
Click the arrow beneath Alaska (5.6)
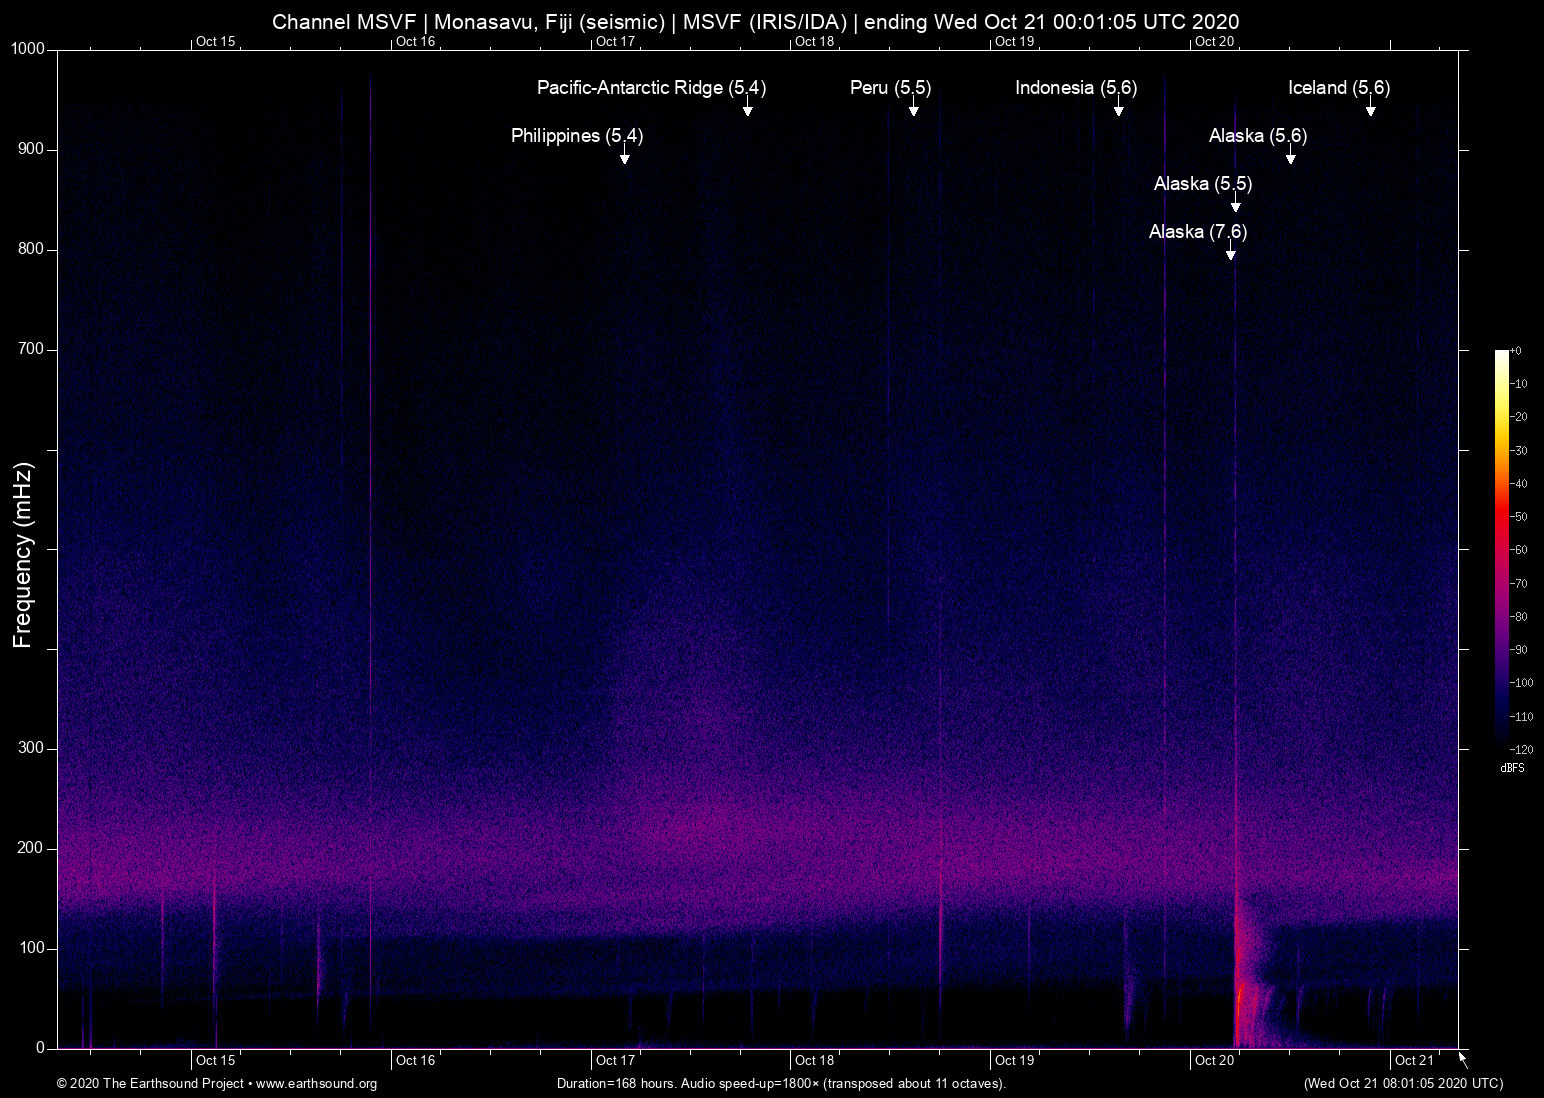(x=1291, y=158)
